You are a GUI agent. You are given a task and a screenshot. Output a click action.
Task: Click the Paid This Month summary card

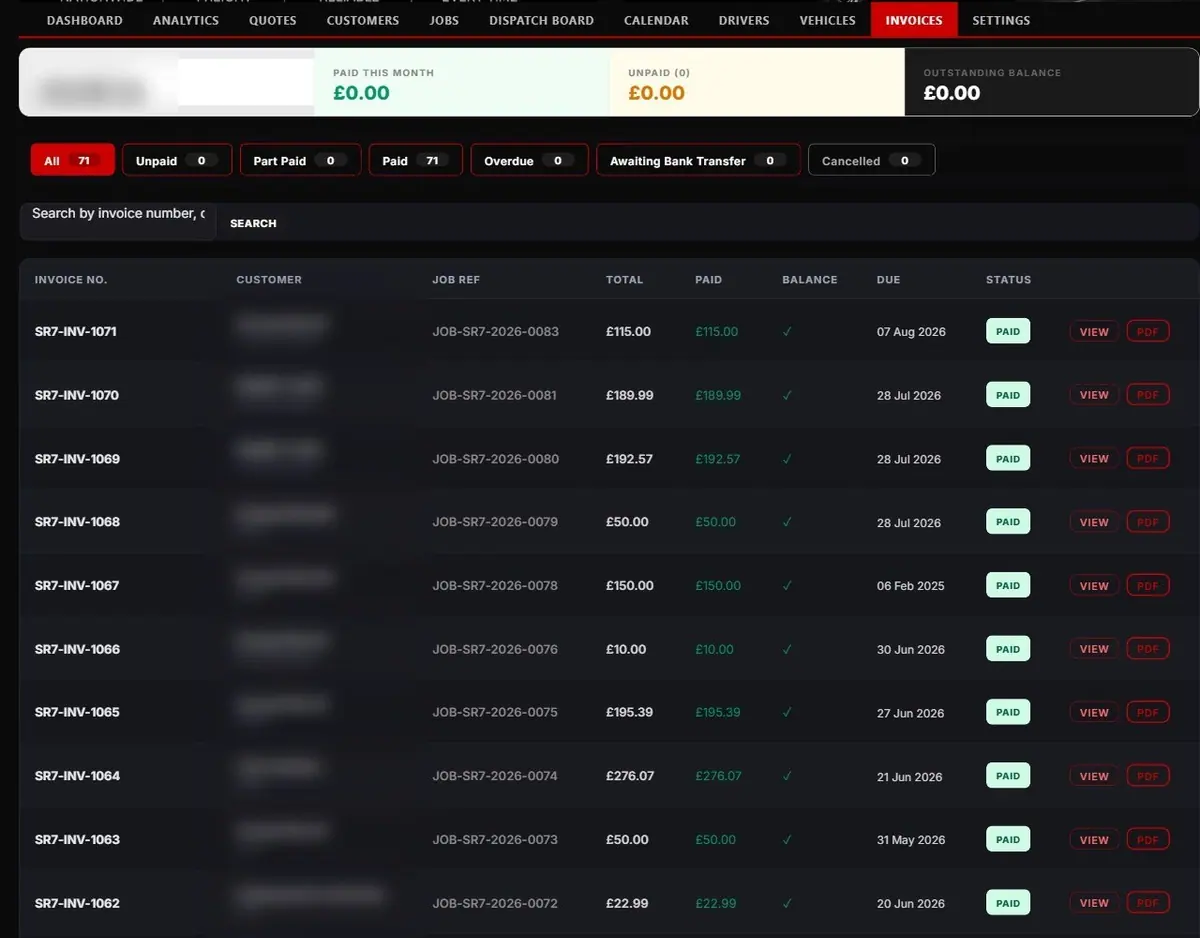click(x=462, y=82)
